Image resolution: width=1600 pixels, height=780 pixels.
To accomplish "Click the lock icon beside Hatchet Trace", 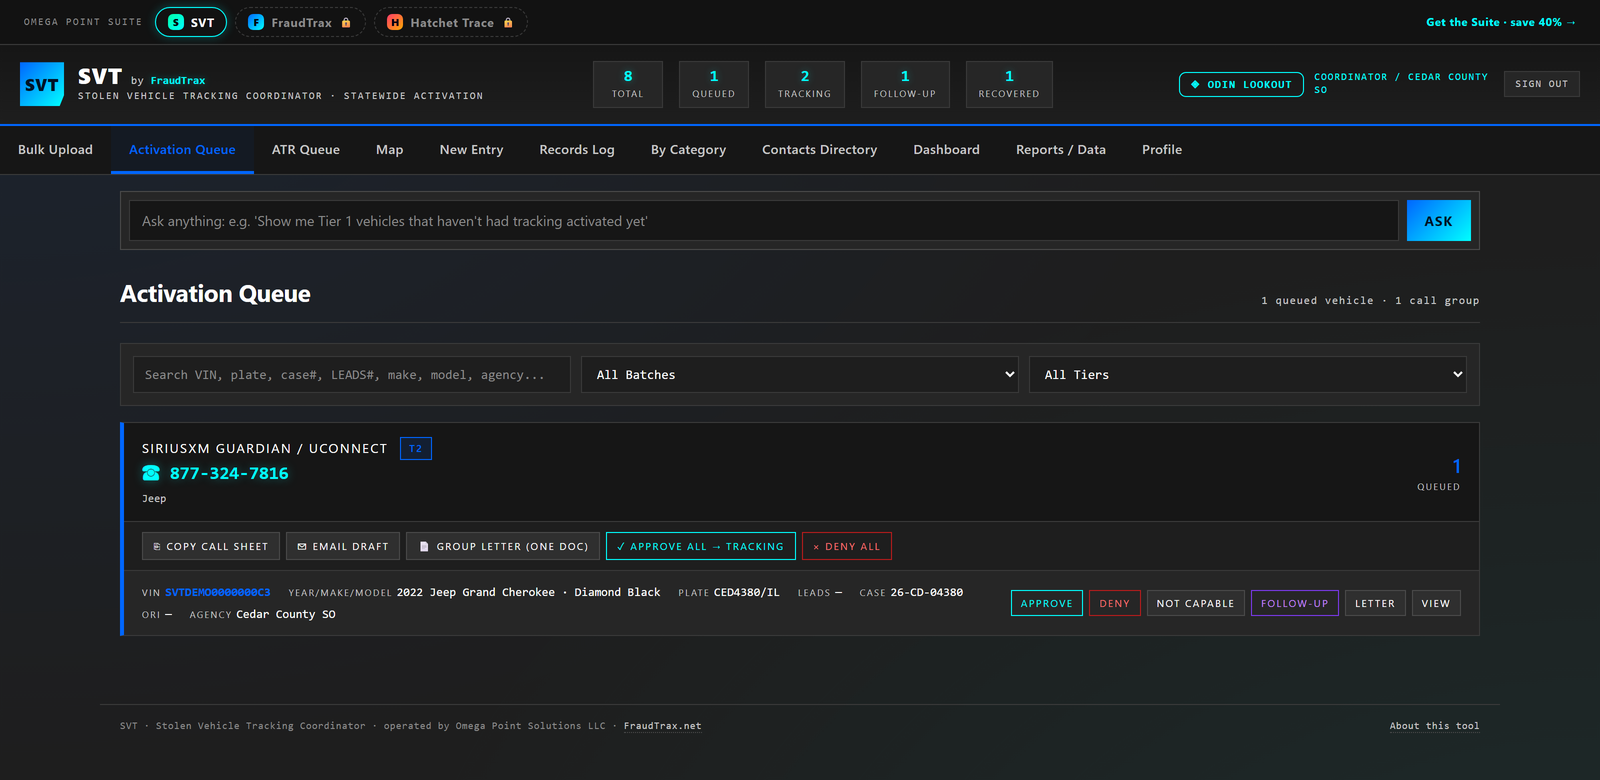I will click(508, 22).
